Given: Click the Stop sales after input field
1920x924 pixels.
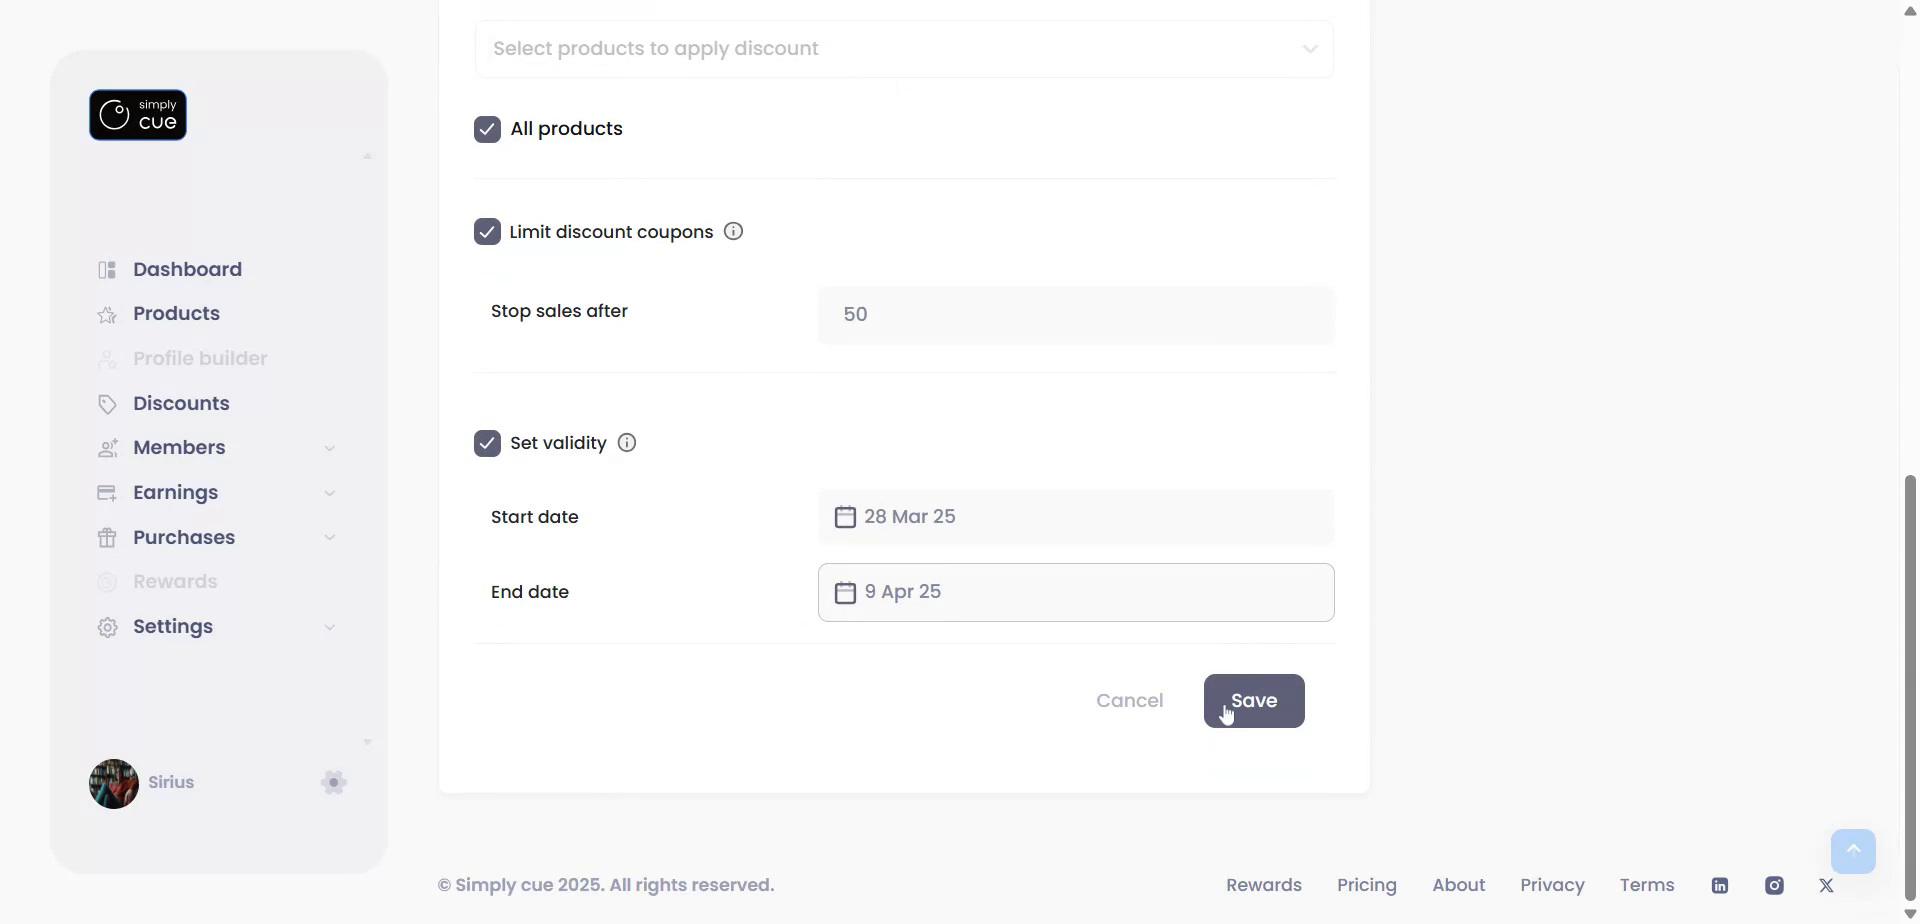Looking at the screenshot, I should (x=1076, y=315).
